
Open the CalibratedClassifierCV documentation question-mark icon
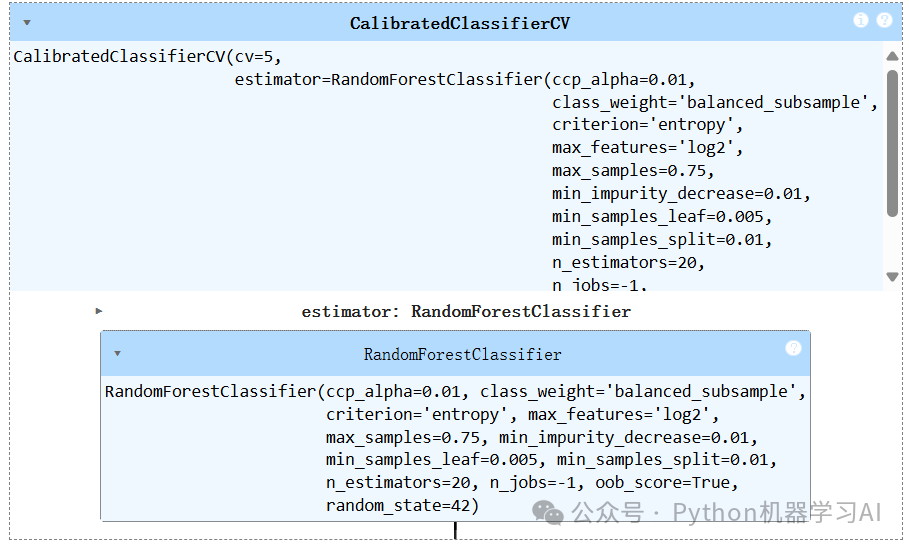click(884, 20)
